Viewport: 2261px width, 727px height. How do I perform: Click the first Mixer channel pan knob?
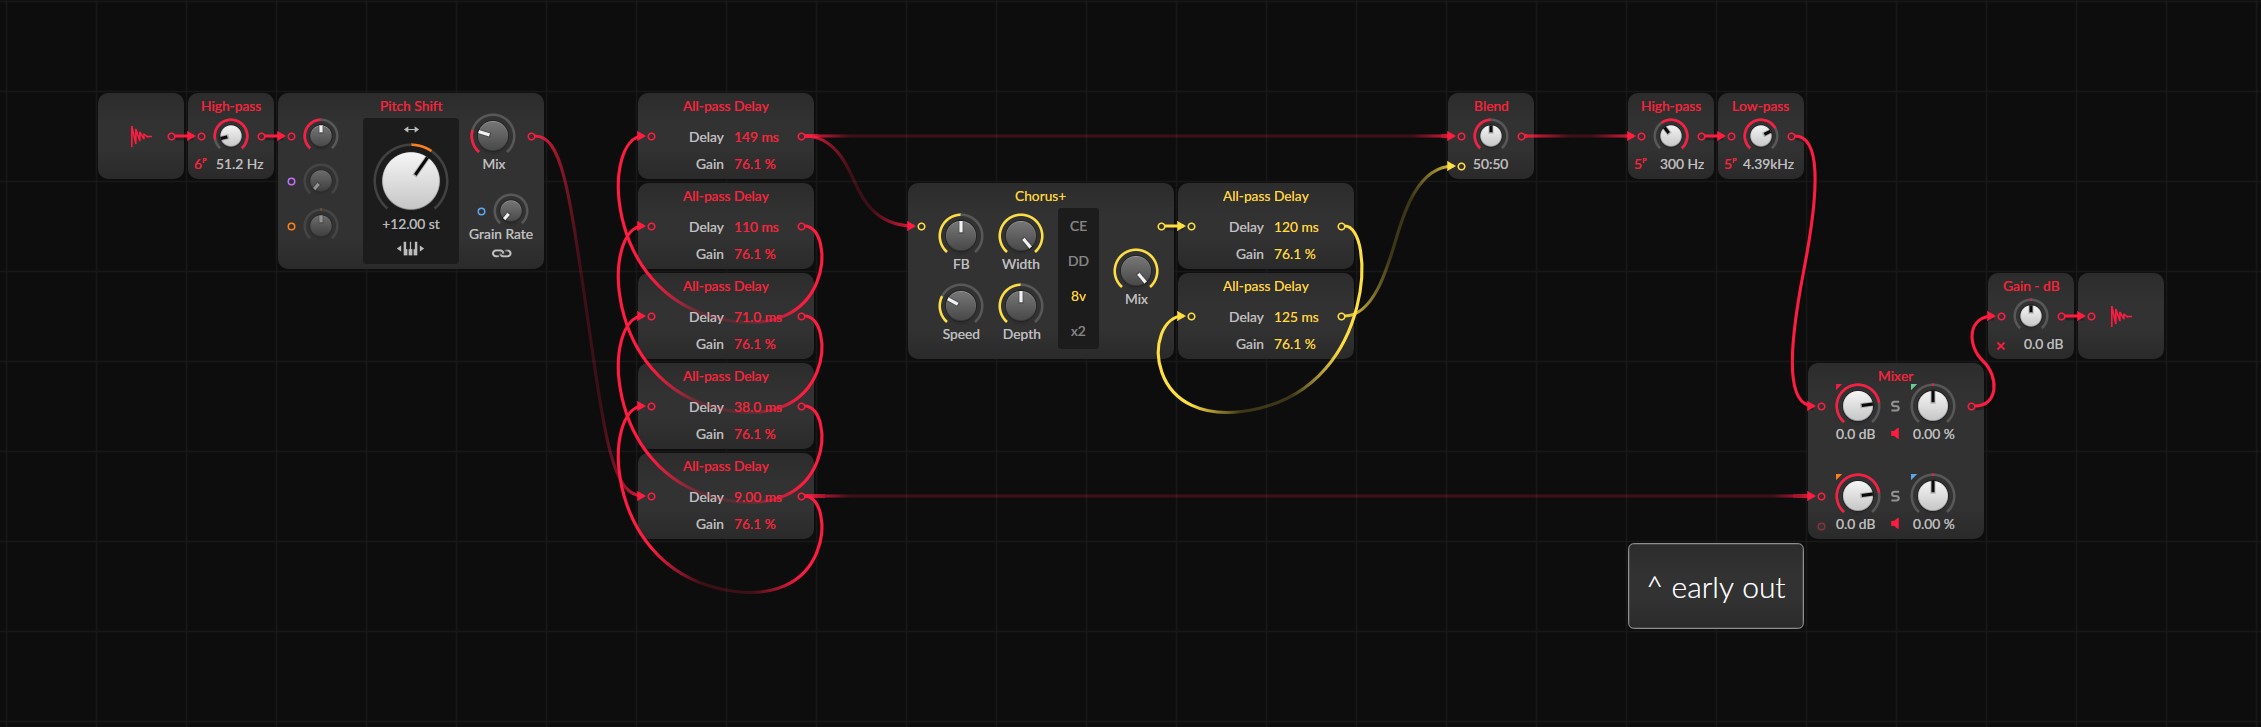[x=1933, y=405]
